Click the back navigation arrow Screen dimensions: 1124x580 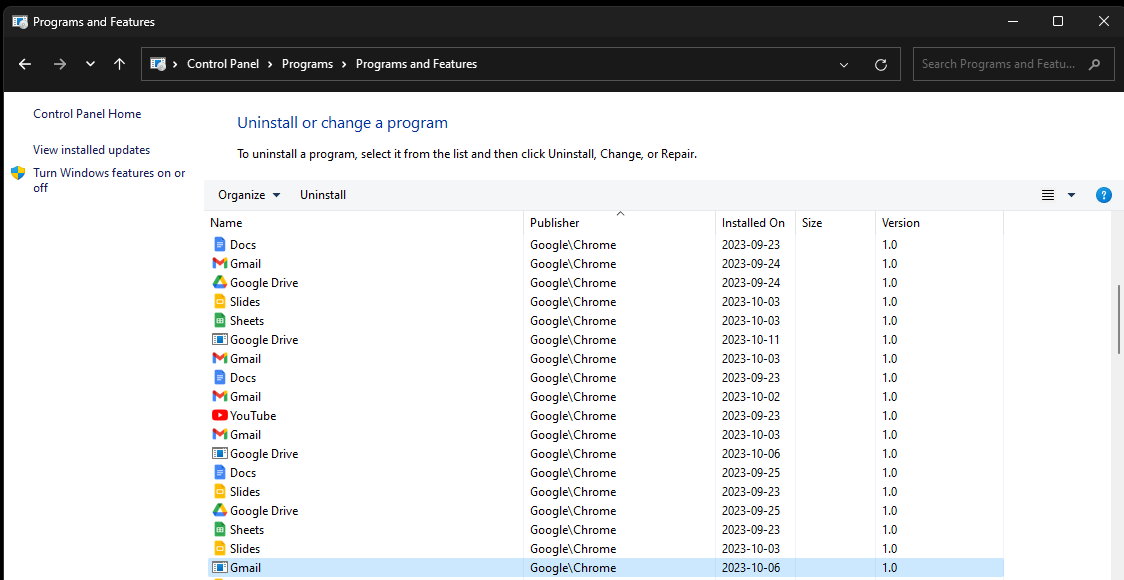click(25, 64)
